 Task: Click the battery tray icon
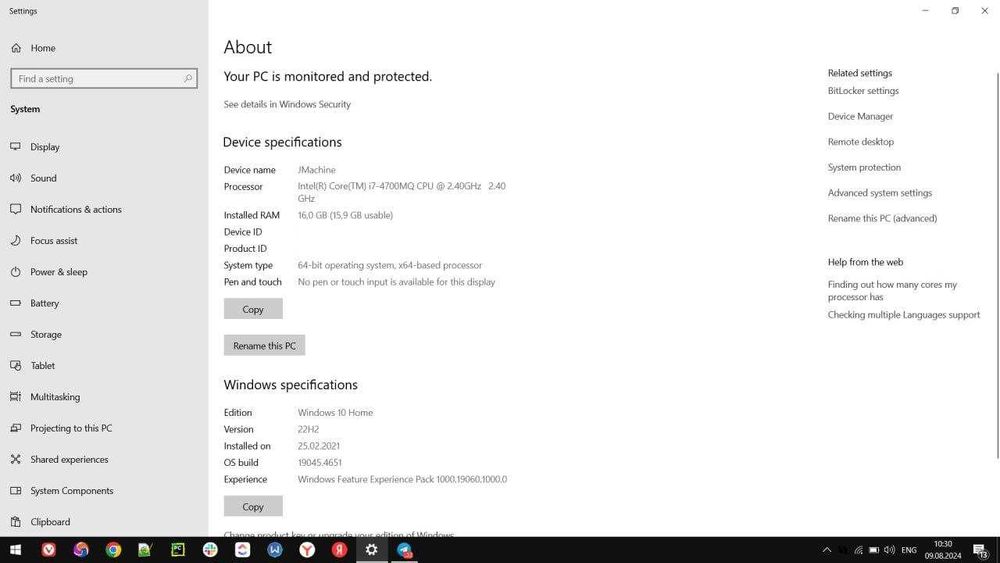(x=874, y=550)
